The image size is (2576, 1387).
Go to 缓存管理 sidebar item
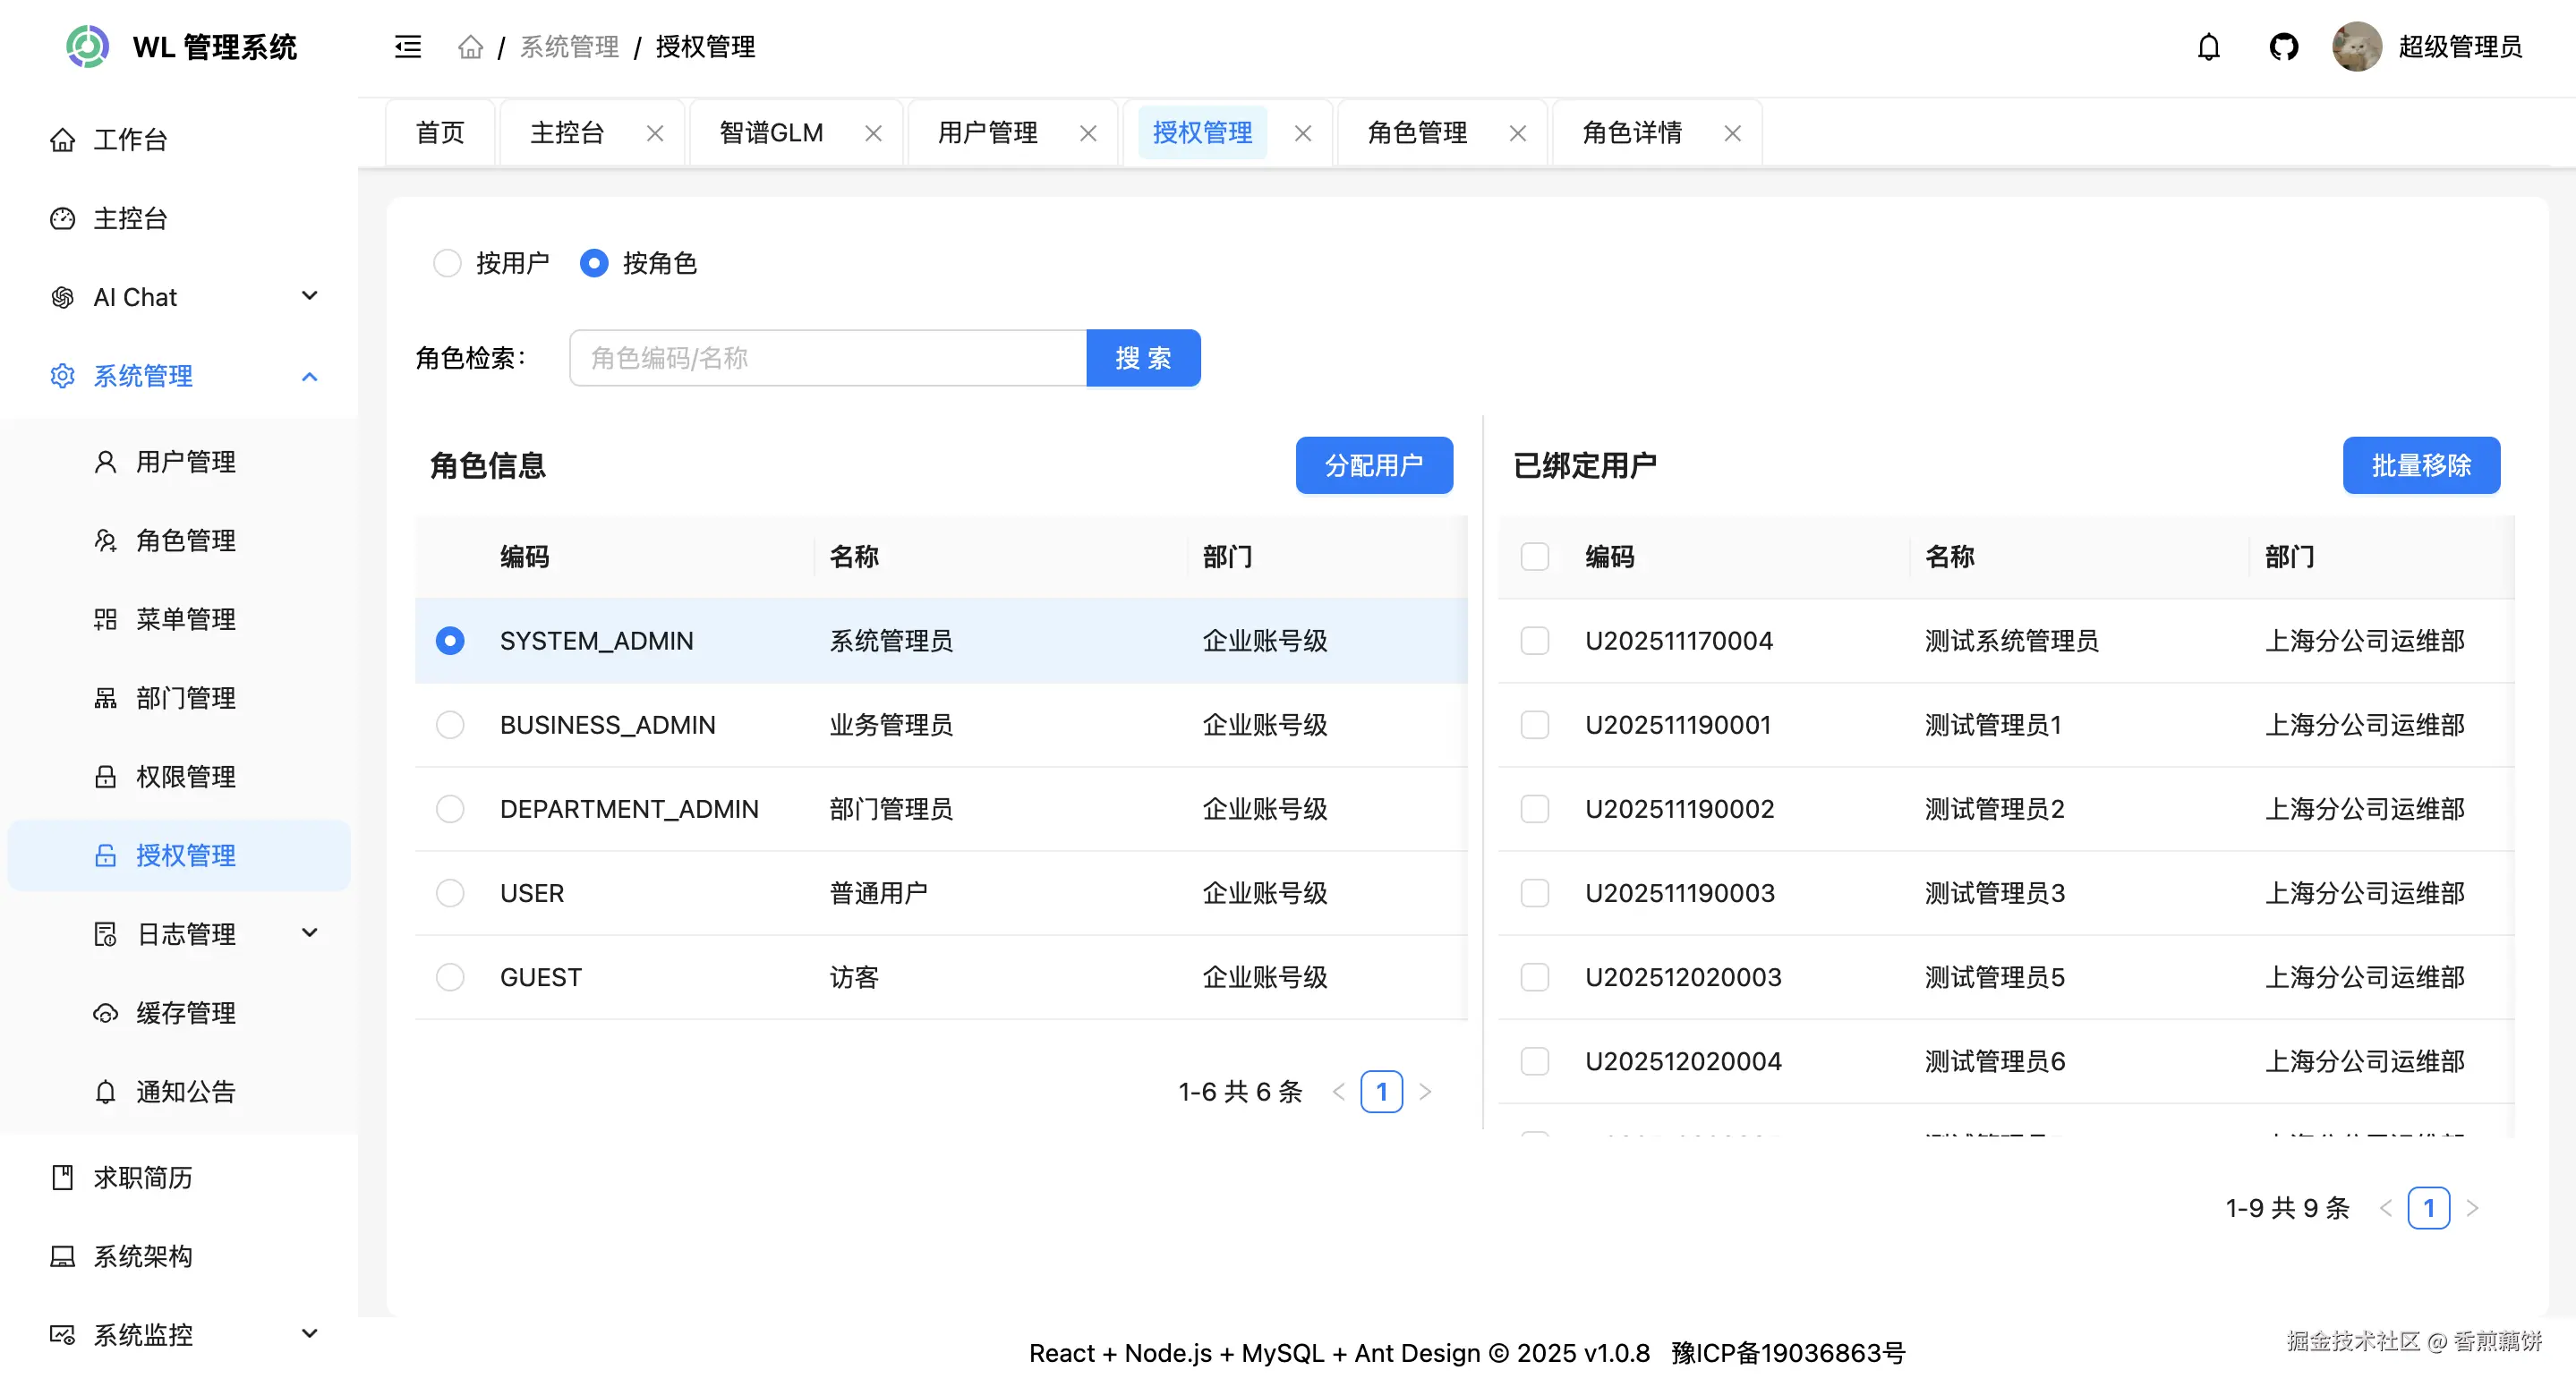(186, 1013)
